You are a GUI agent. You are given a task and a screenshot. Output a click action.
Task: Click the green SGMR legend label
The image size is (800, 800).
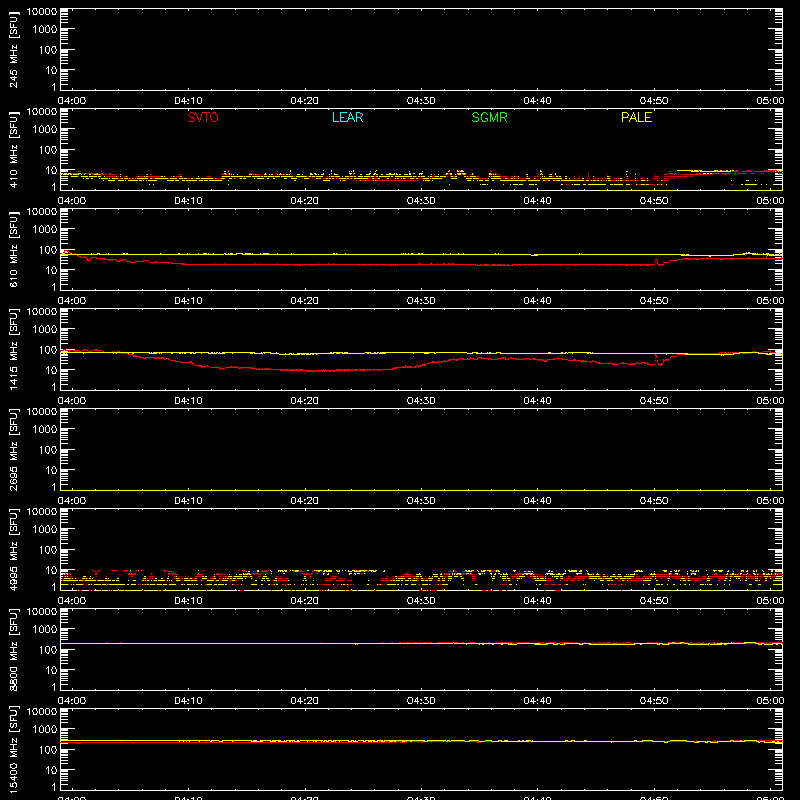click(489, 117)
